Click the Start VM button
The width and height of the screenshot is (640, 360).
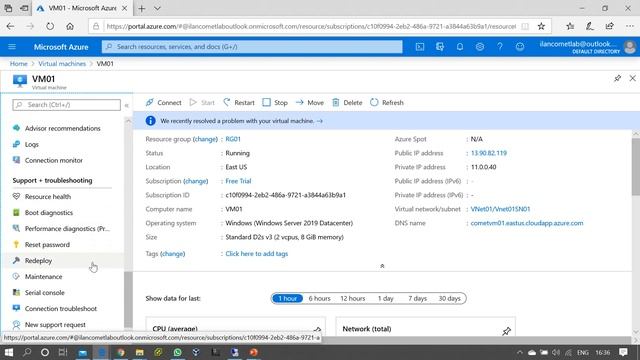[x=202, y=102]
